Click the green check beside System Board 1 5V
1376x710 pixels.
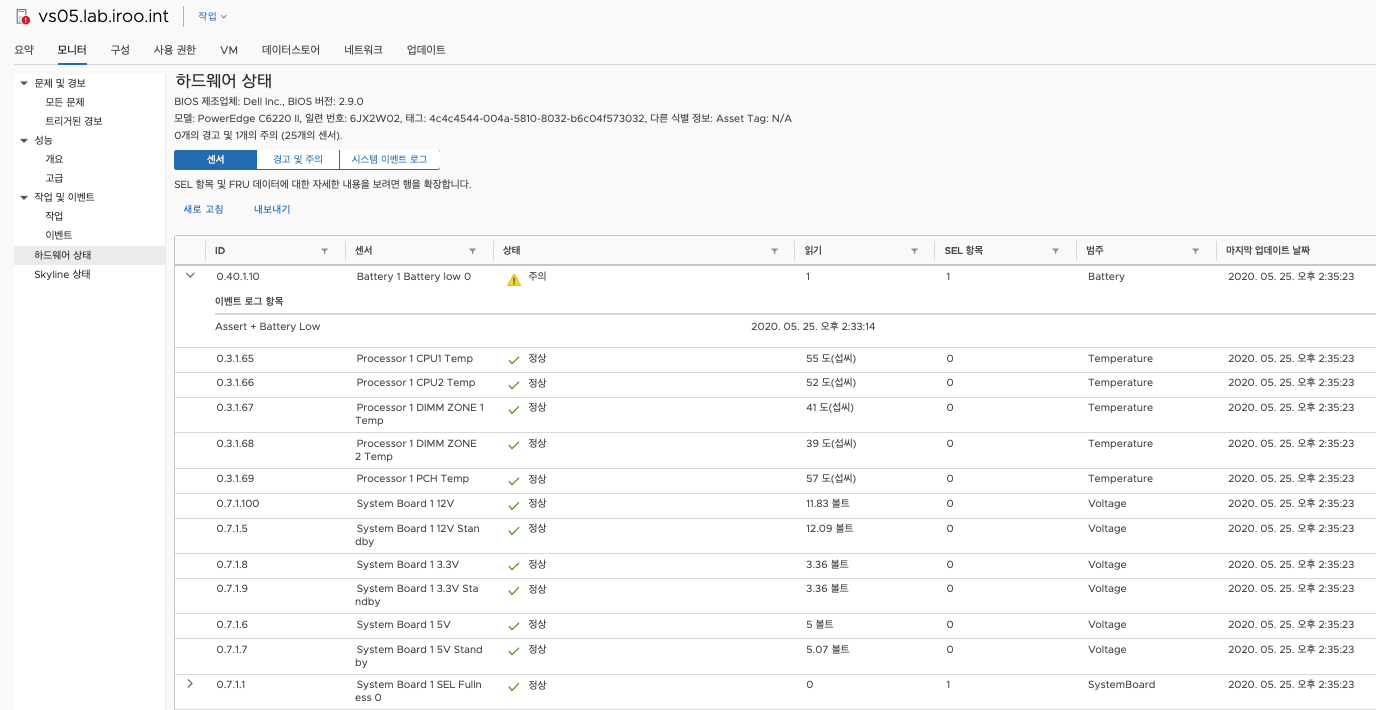pos(514,624)
